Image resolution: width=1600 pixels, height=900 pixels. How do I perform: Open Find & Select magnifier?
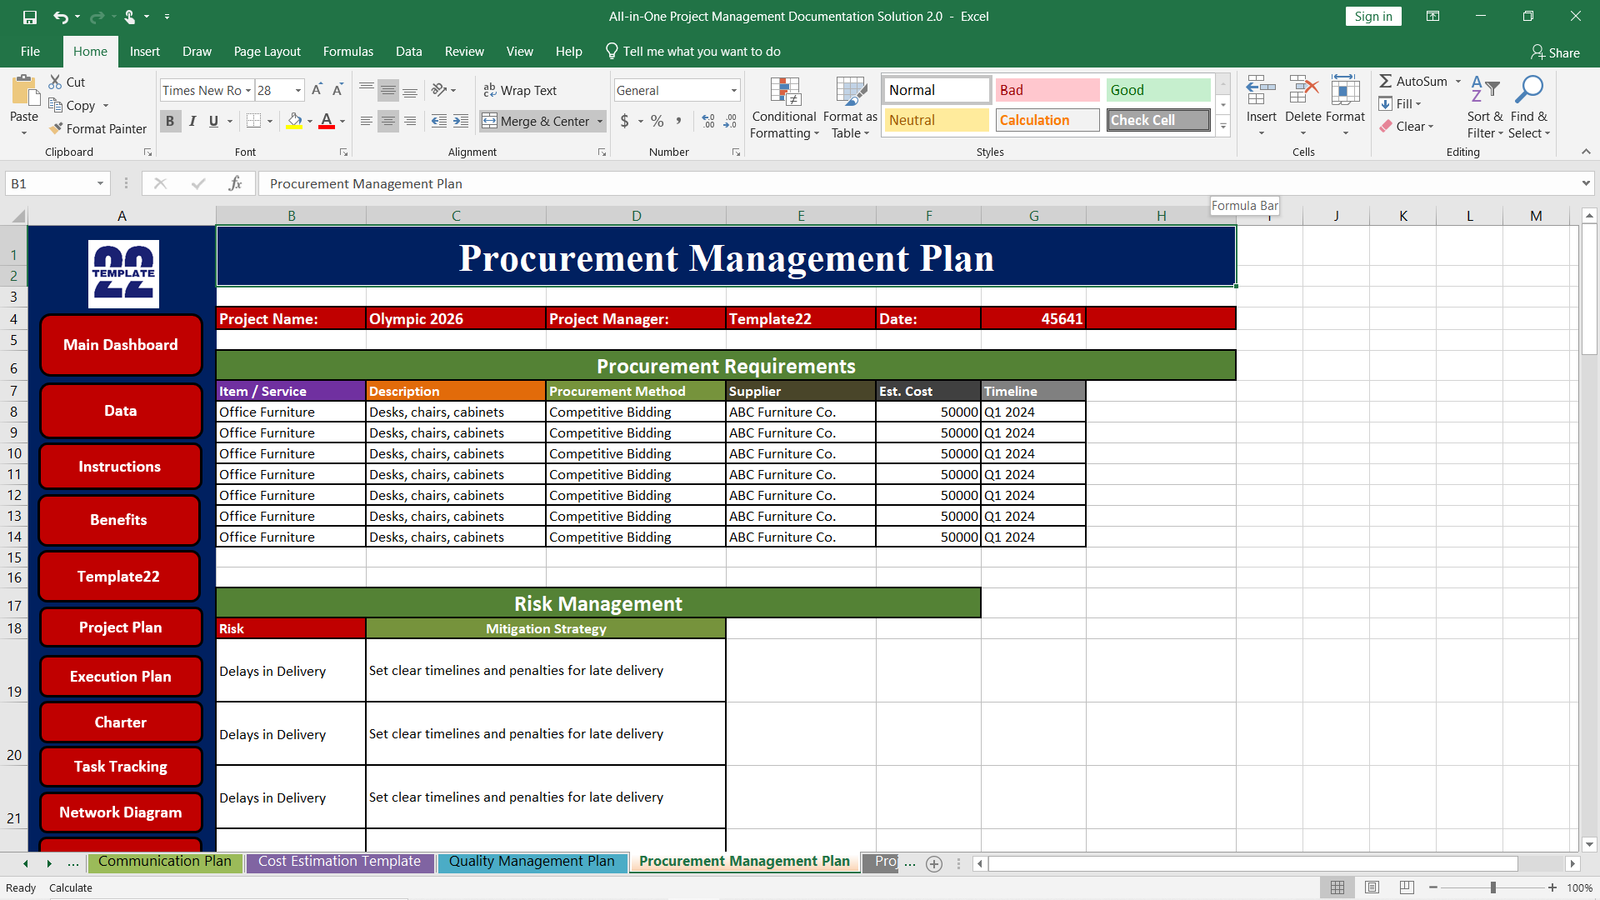coord(1529,108)
